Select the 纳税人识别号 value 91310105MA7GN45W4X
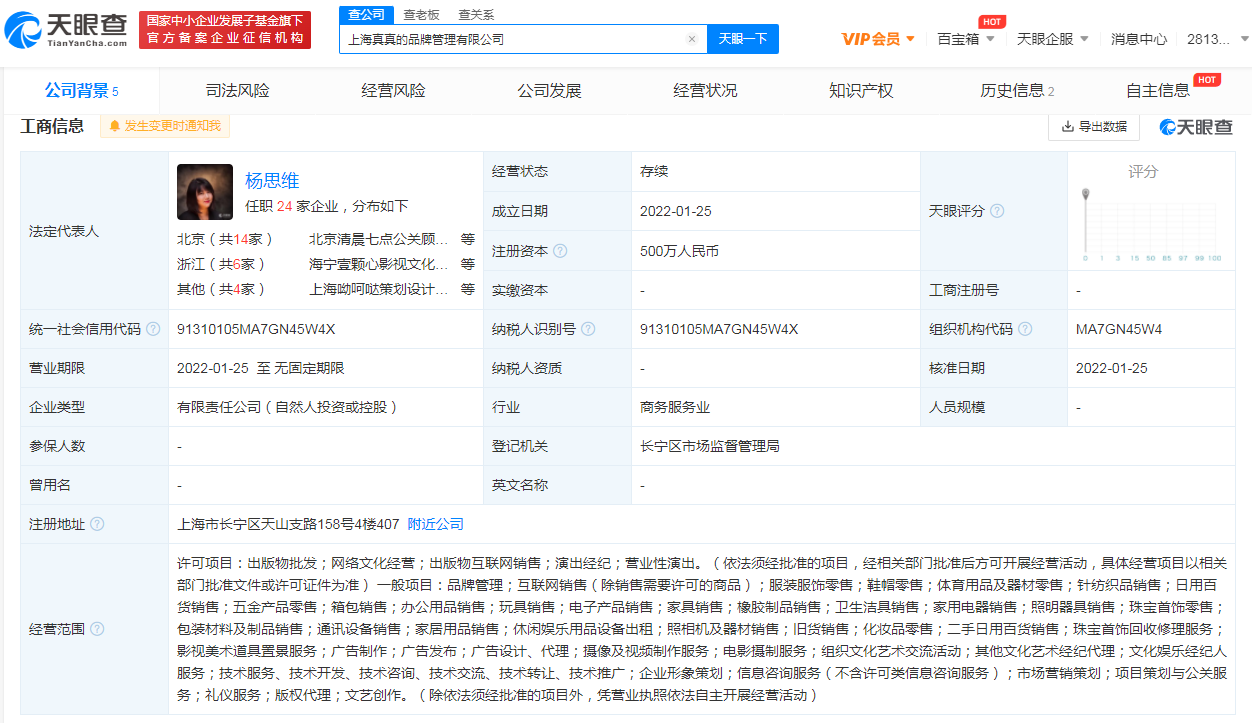Image resolution: width=1252 pixels, height=723 pixels. tap(719, 329)
